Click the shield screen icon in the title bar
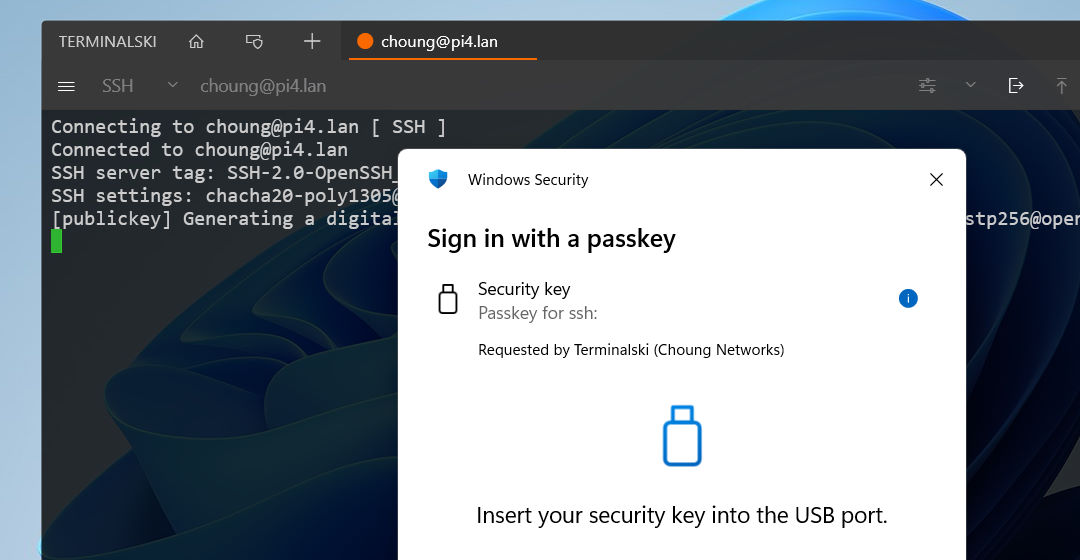 click(254, 41)
